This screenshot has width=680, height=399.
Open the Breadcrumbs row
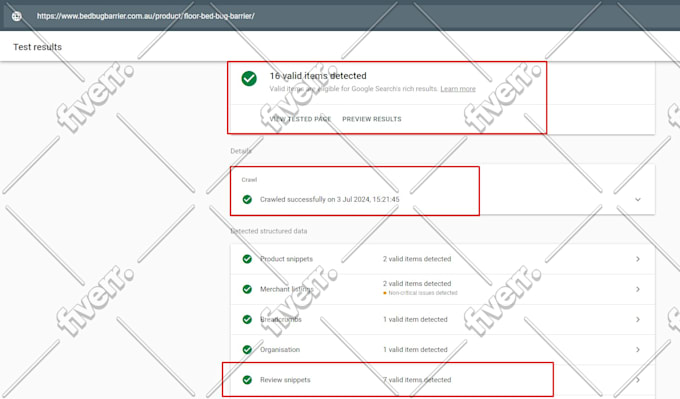[x=442, y=320]
